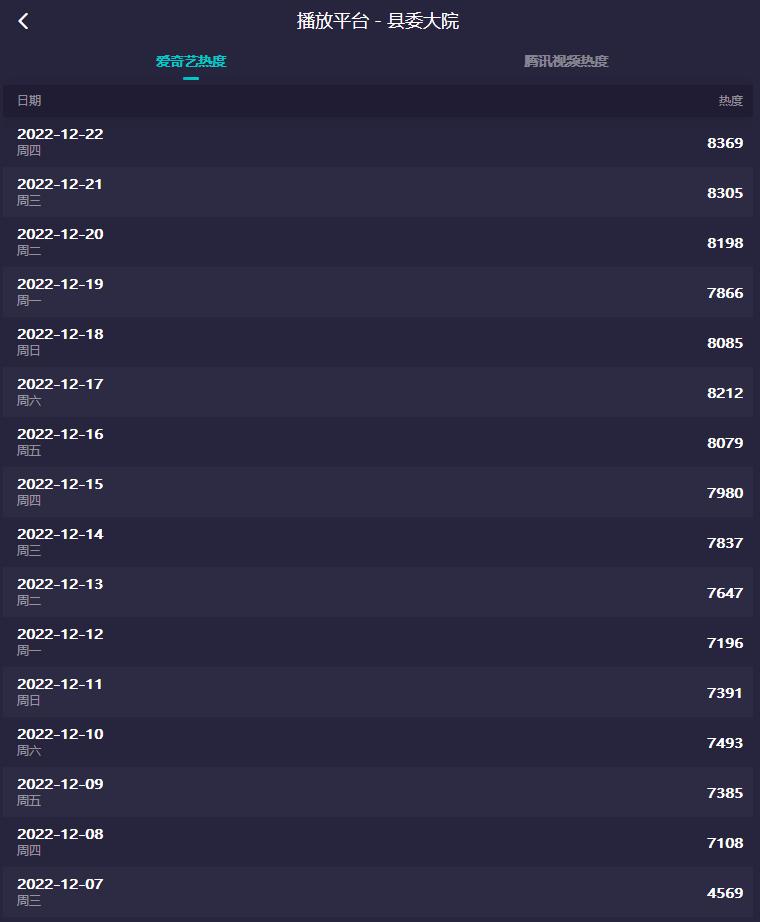Click heat value 7866
The image size is (760, 922).
[725, 293]
